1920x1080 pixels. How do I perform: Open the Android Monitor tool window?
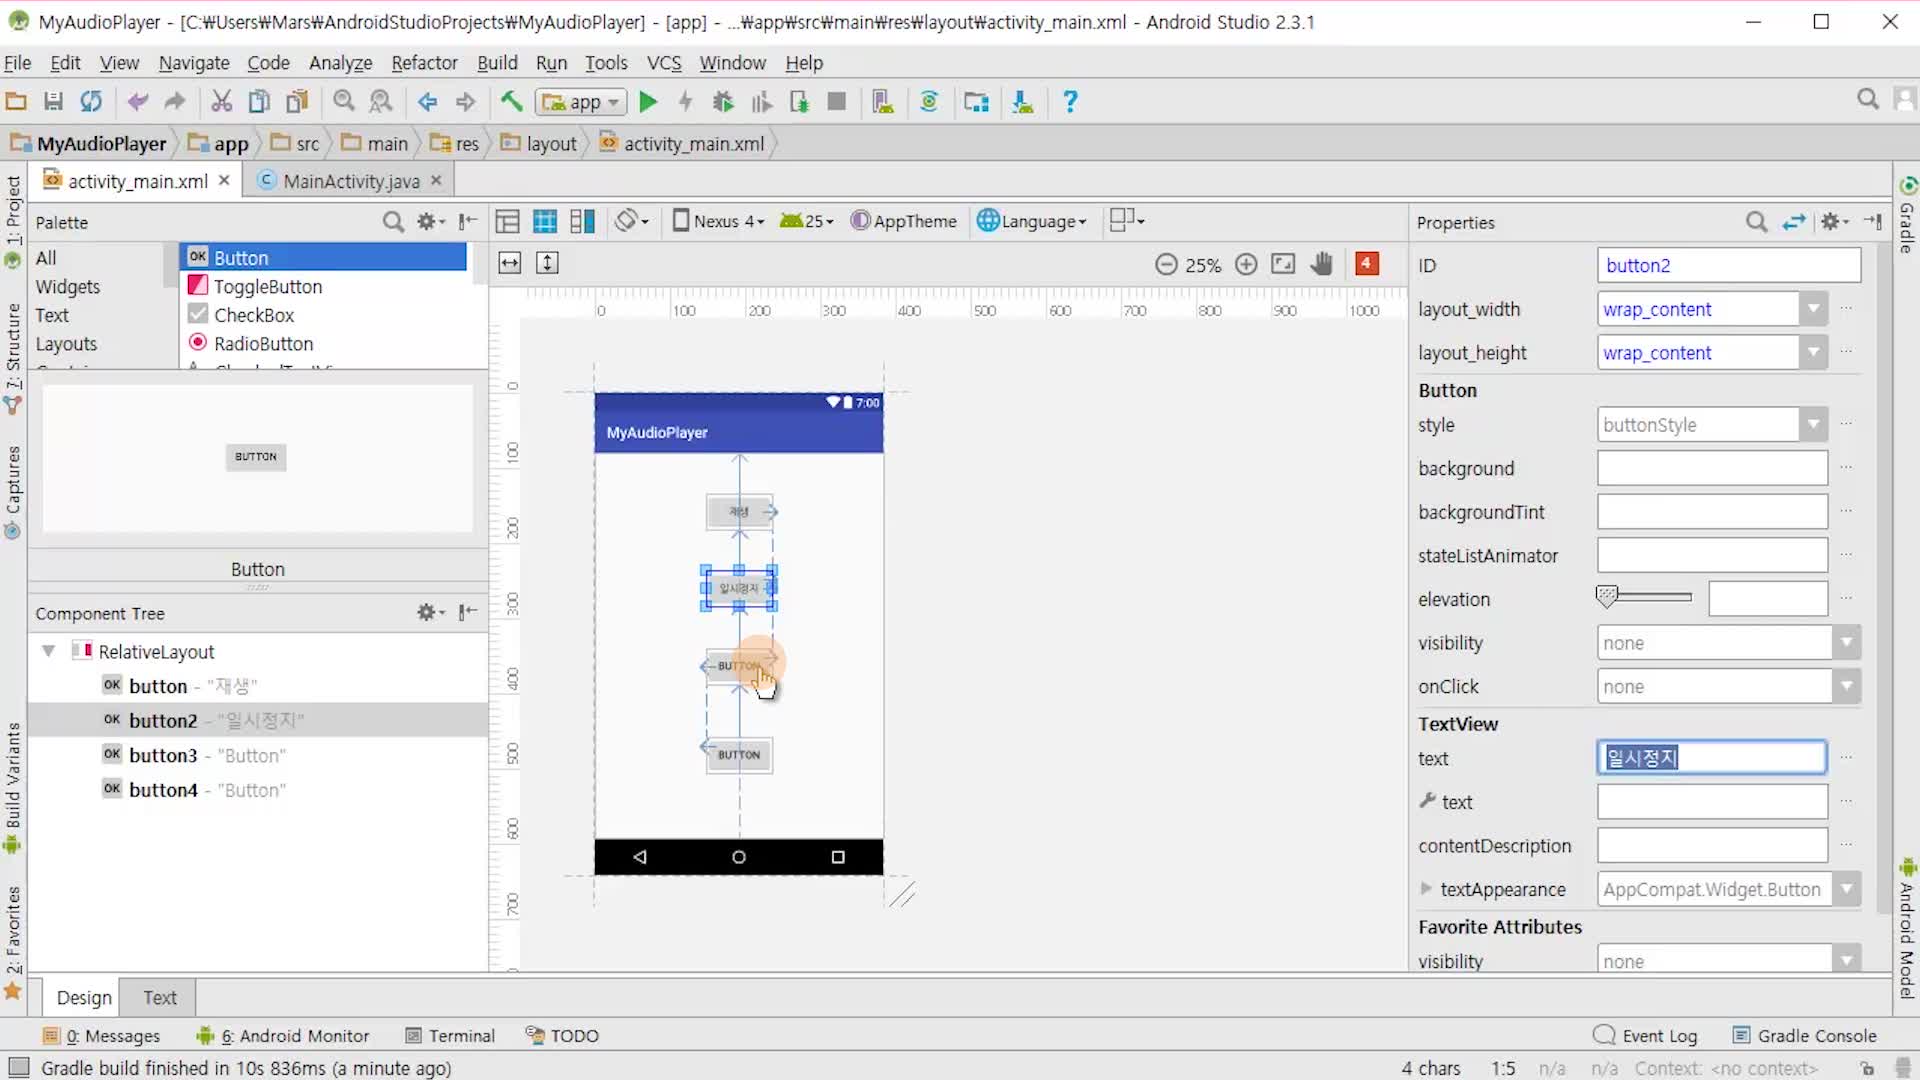283,1036
